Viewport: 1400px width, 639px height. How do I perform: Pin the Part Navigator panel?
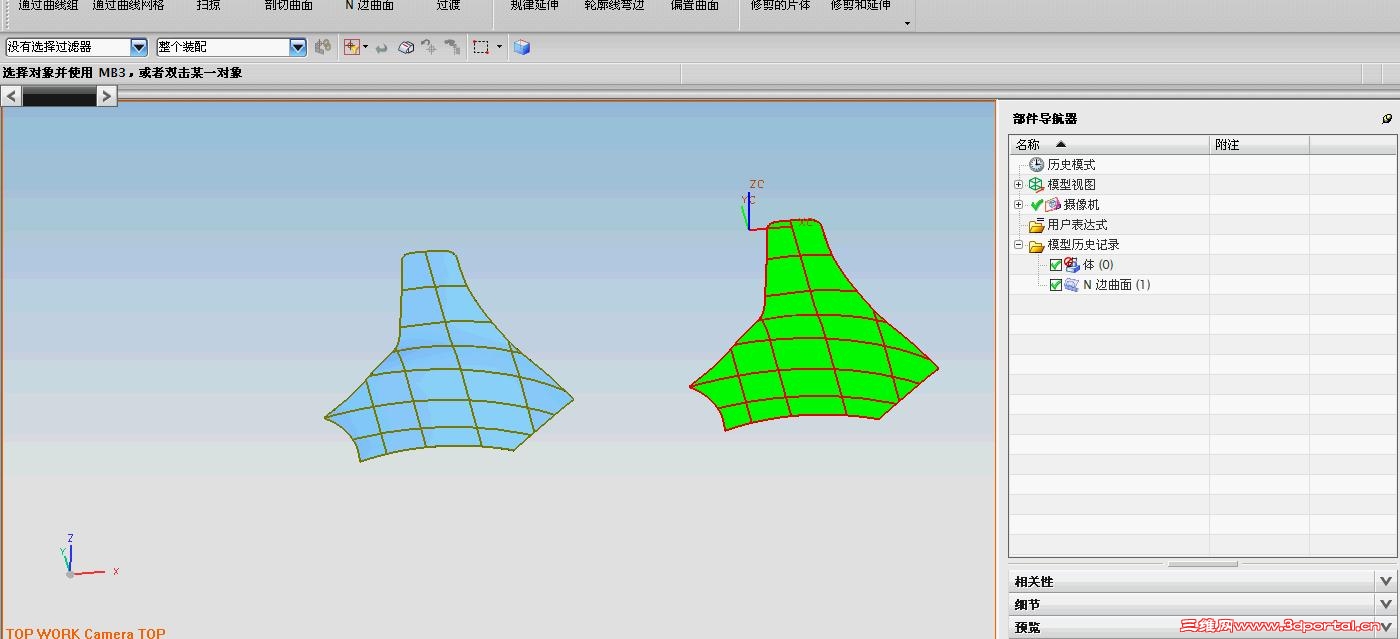[1387, 119]
